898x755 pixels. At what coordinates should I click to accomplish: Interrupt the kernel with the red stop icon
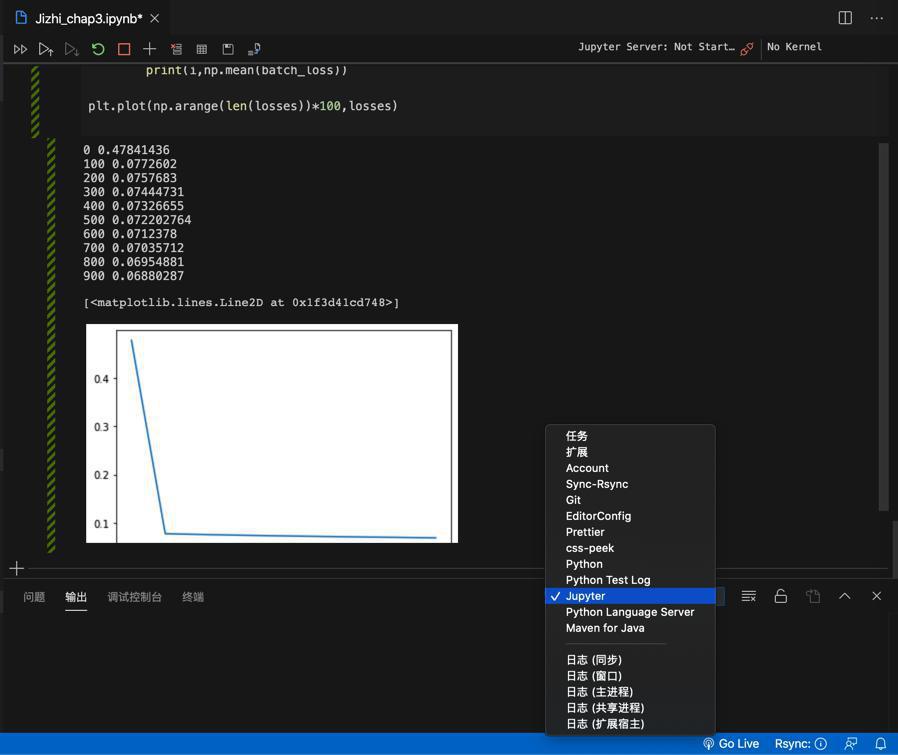124,49
